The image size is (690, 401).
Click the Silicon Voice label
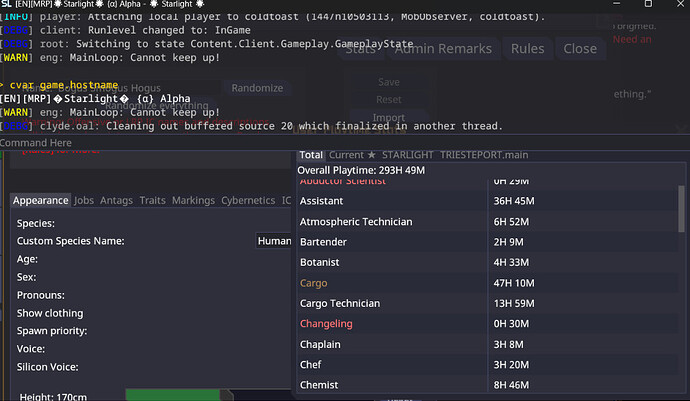[x=48, y=367]
